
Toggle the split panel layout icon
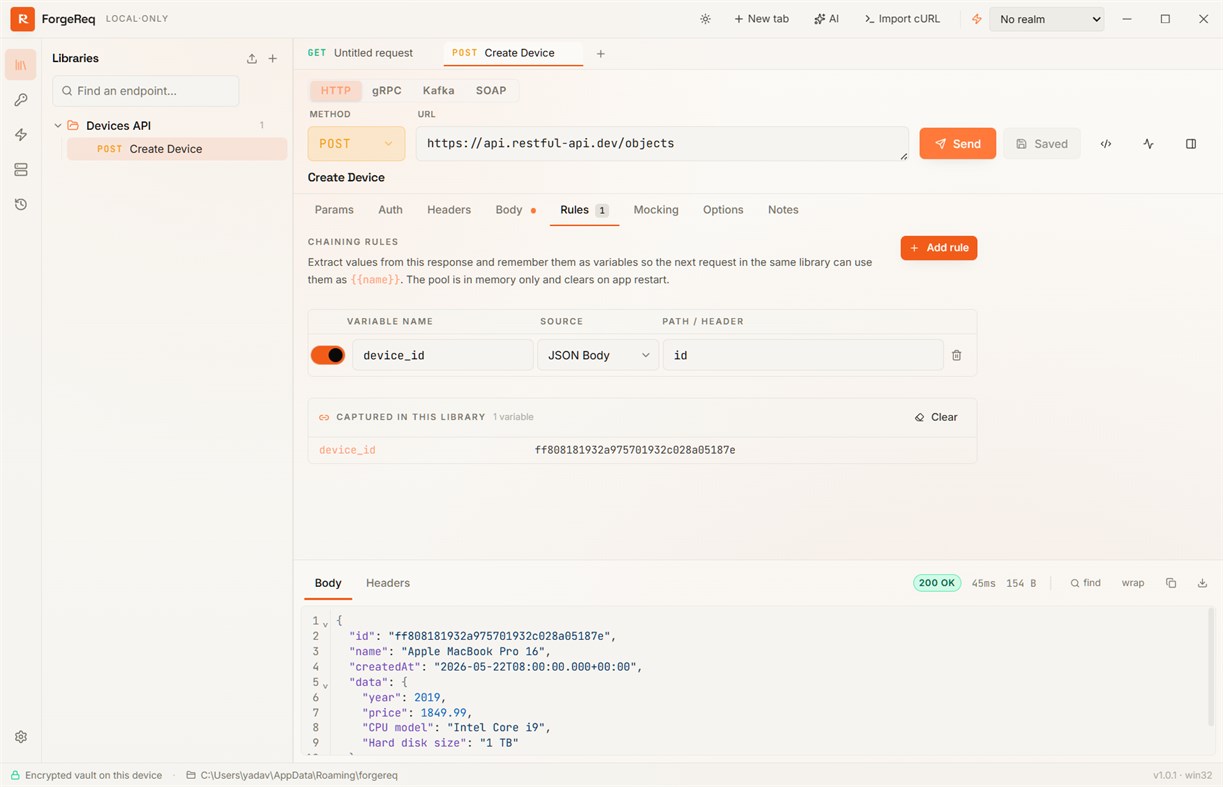(1191, 144)
